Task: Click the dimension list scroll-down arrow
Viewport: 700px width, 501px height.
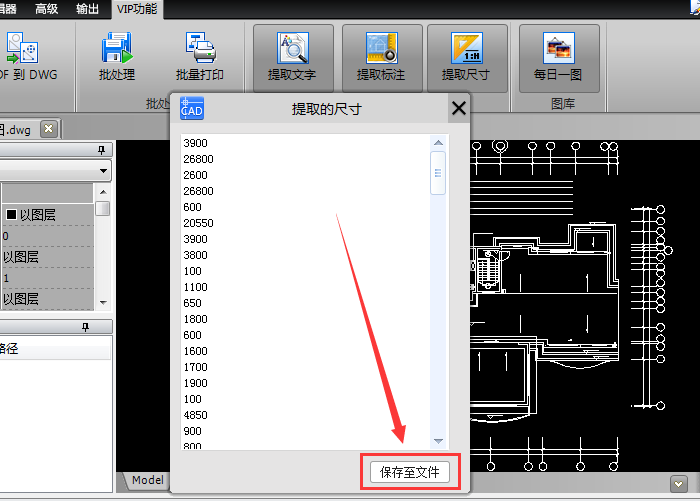Action: [x=438, y=441]
